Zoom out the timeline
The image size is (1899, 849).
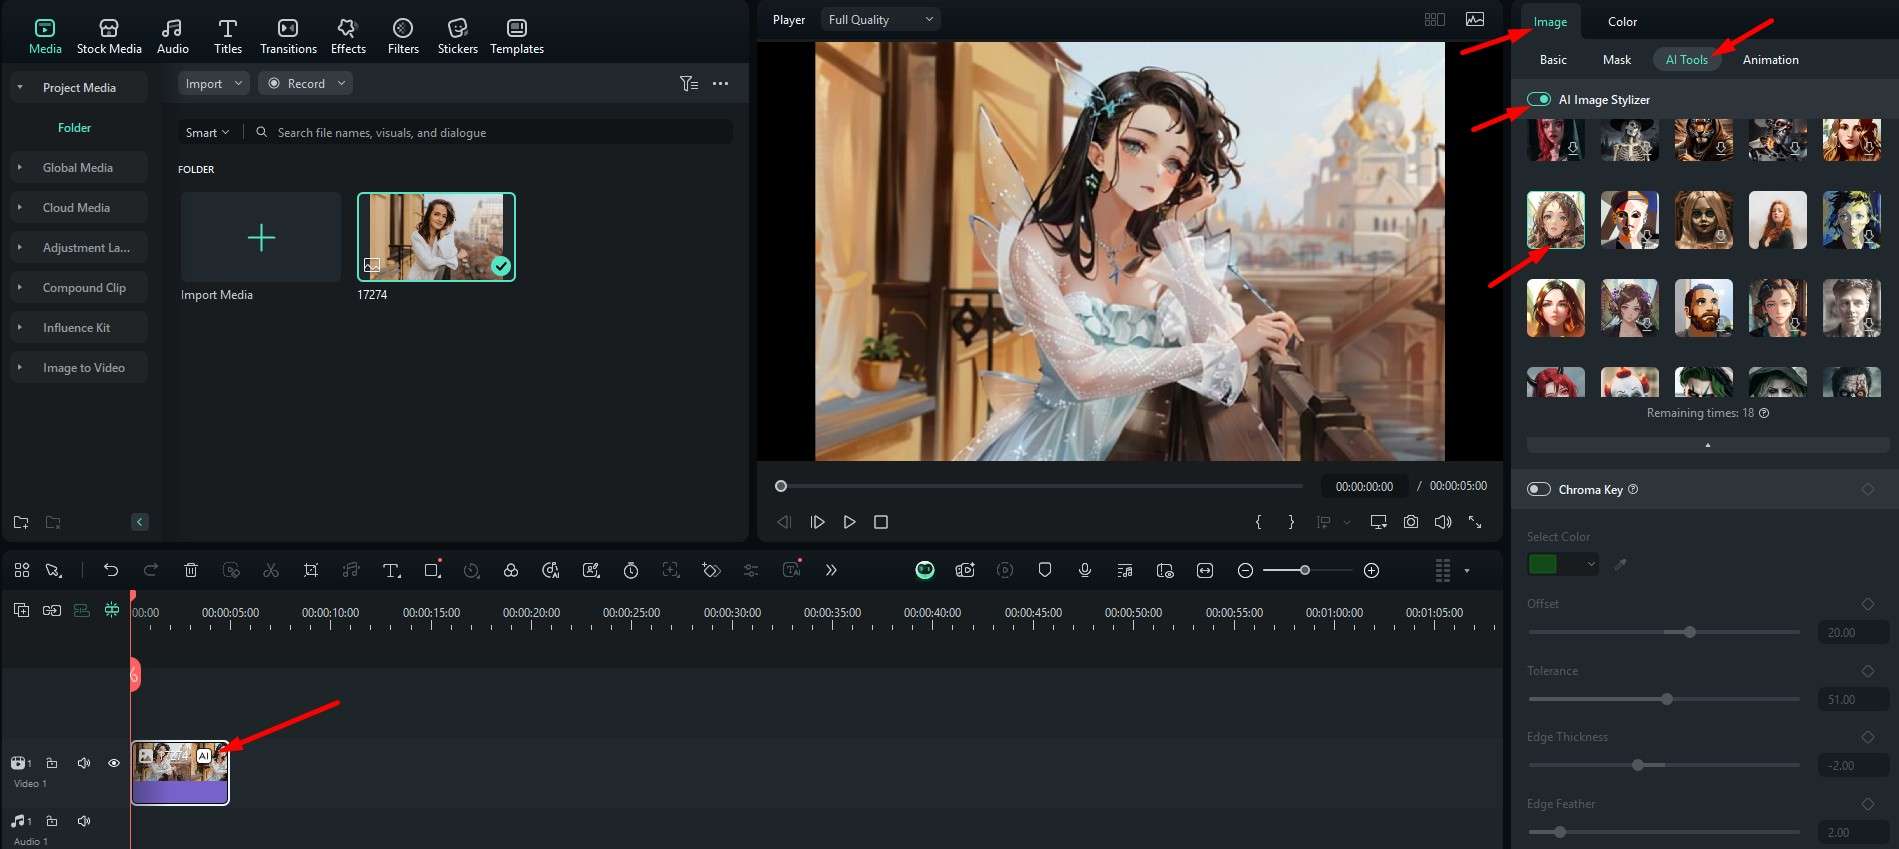1245,570
